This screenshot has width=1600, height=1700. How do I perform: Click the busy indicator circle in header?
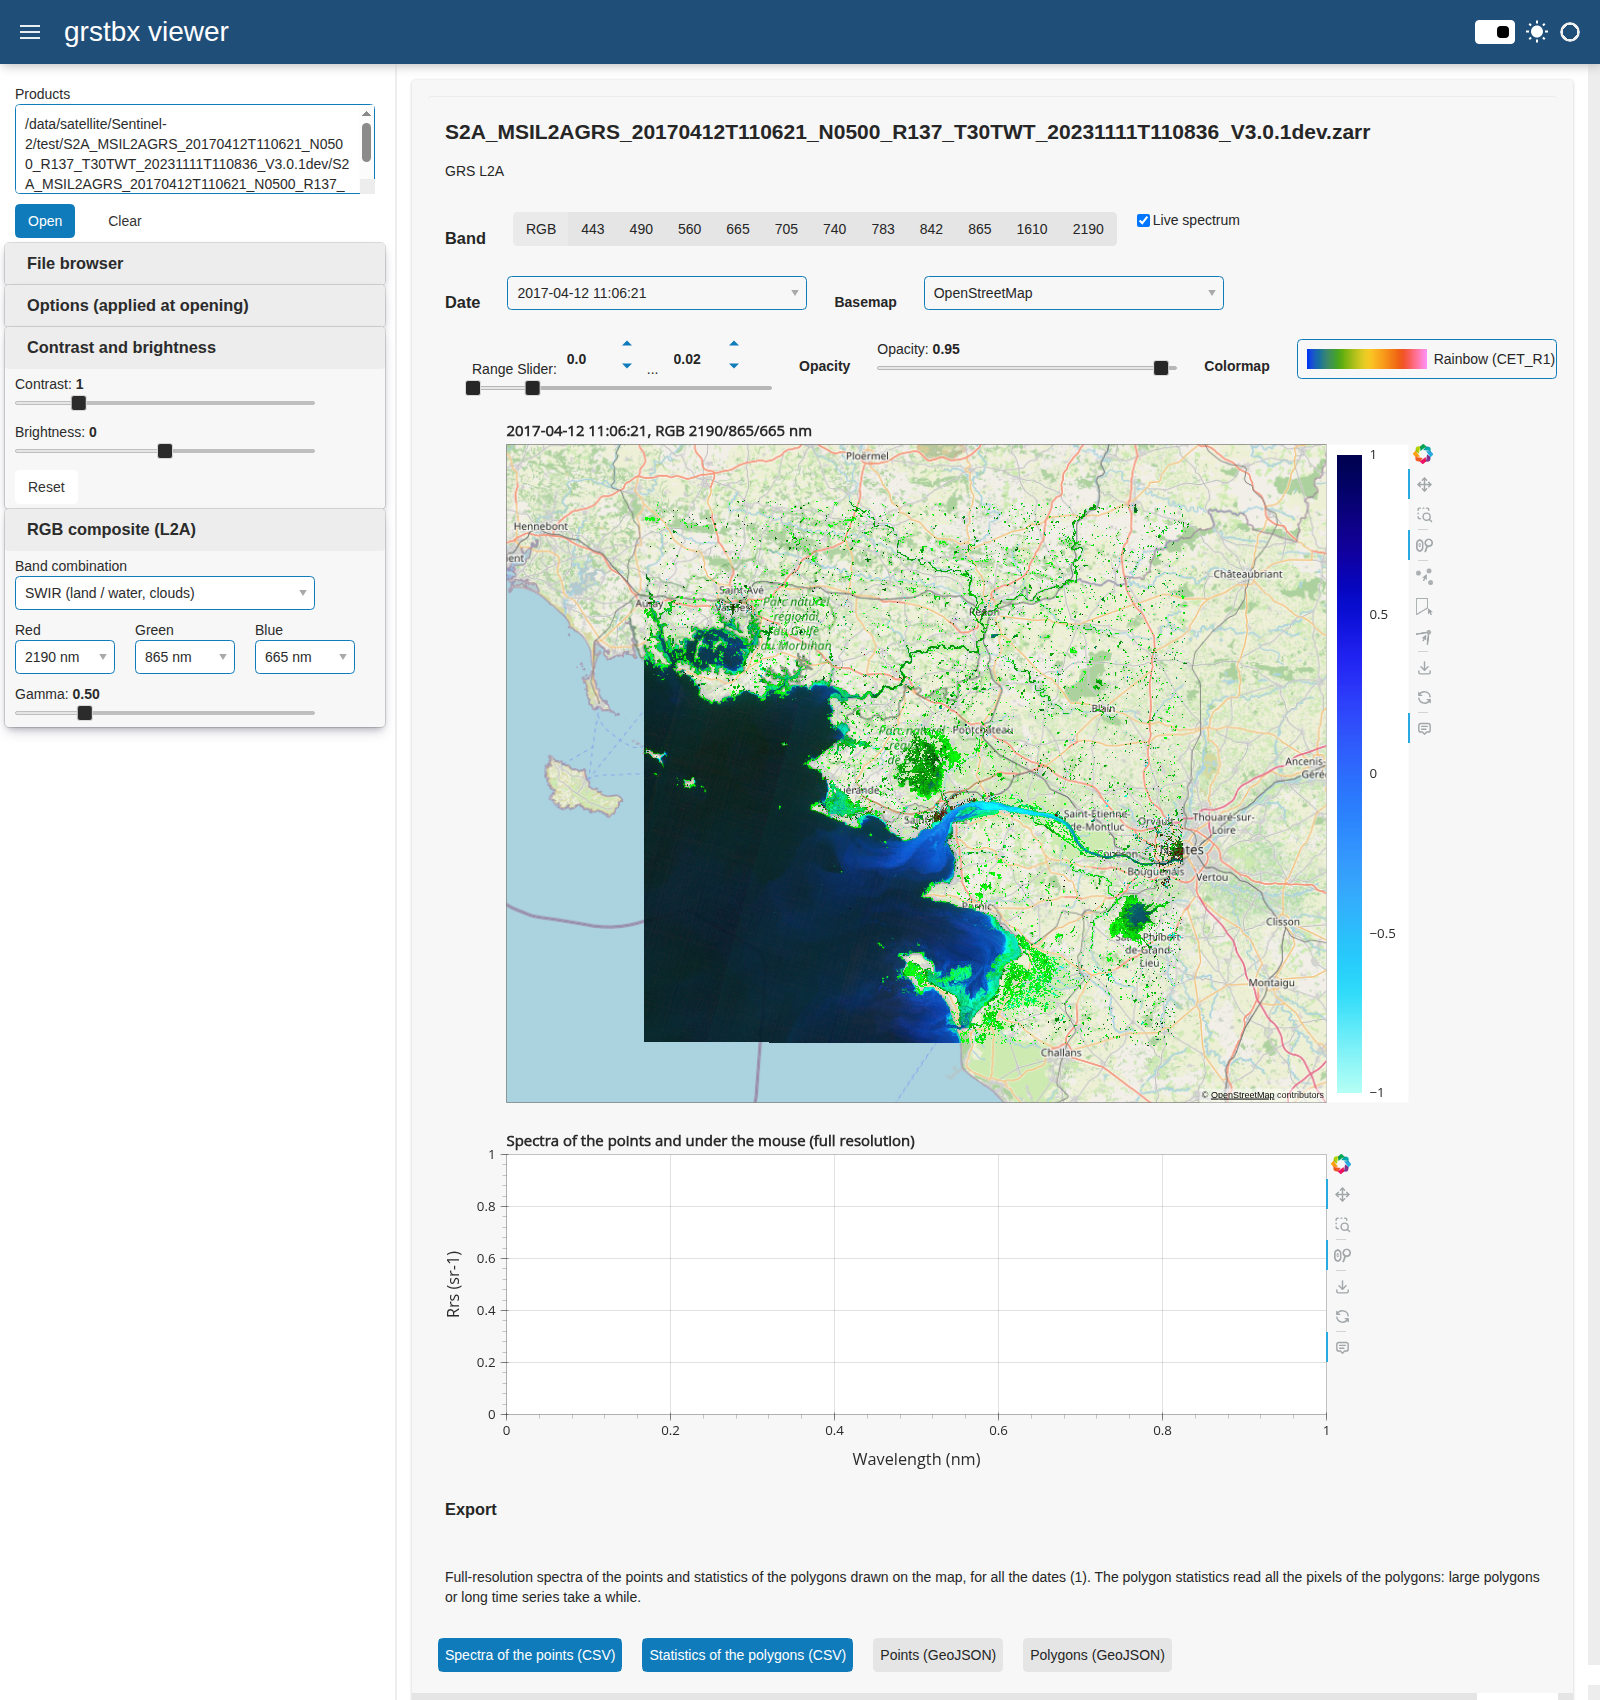[x=1570, y=32]
